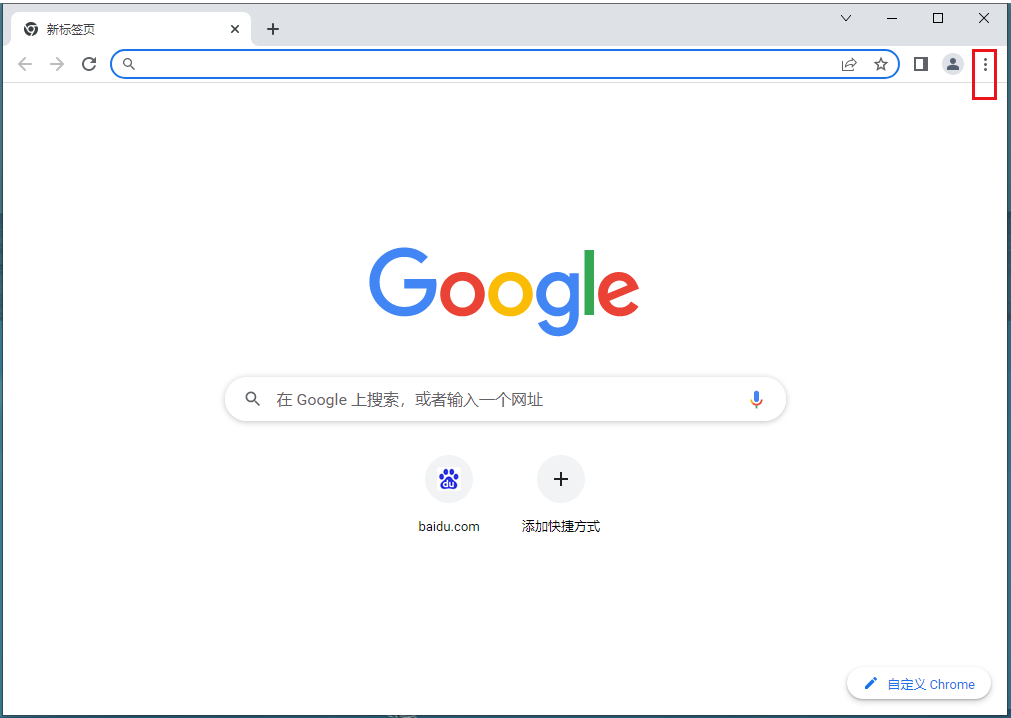This screenshot has height=718, width=1011.
Task: Go back using the back arrow
Action: [x=25, y=64]
